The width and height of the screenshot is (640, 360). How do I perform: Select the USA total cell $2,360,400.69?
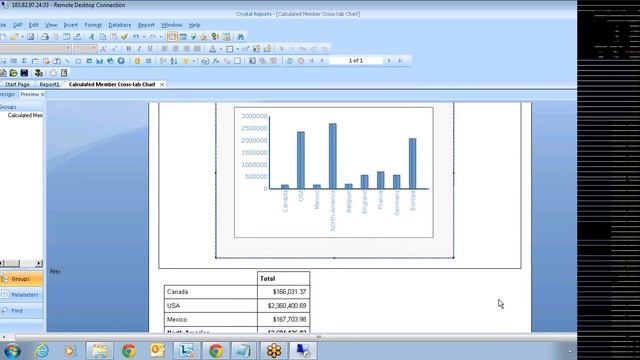(x=284, y=306)
